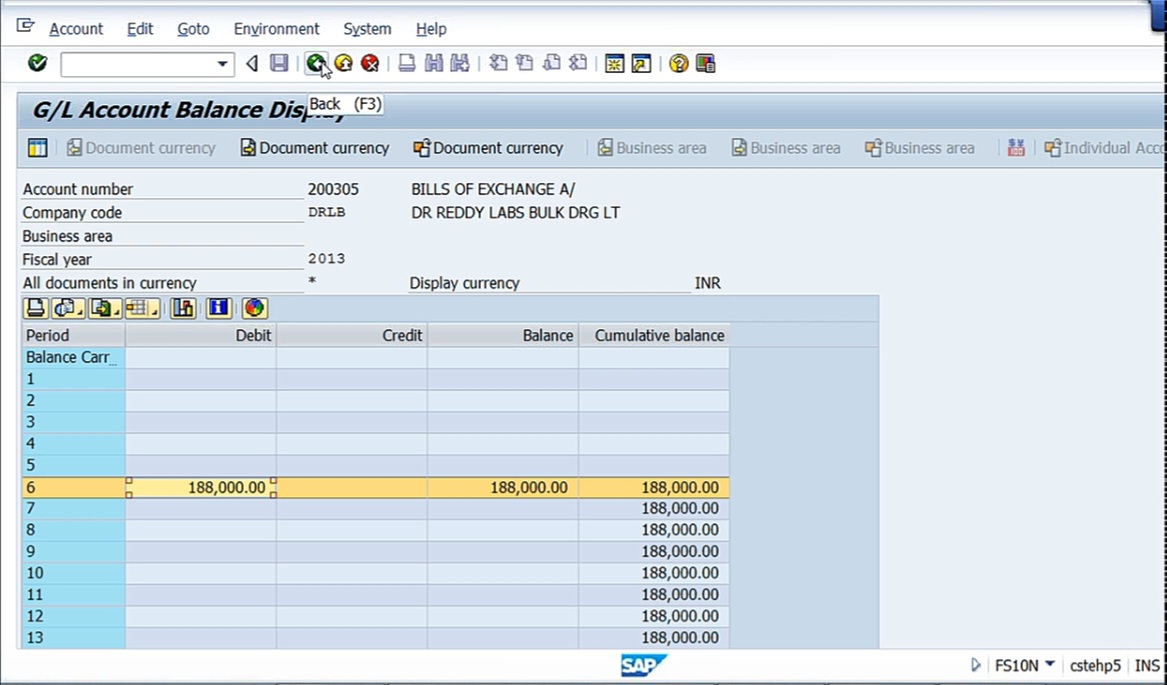Go to First Page icon
The width and height of the screenshot is (1167, 685).
(x=498, y=63)
